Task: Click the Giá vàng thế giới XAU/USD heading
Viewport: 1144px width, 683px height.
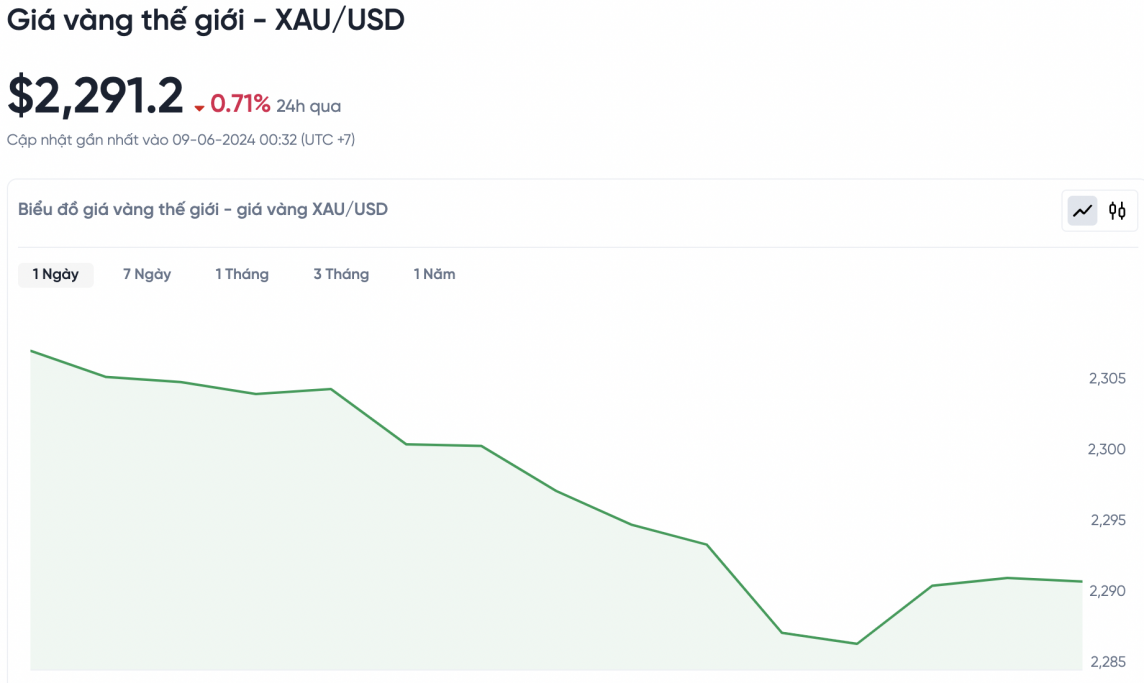Action: click(x=205, y=20)
